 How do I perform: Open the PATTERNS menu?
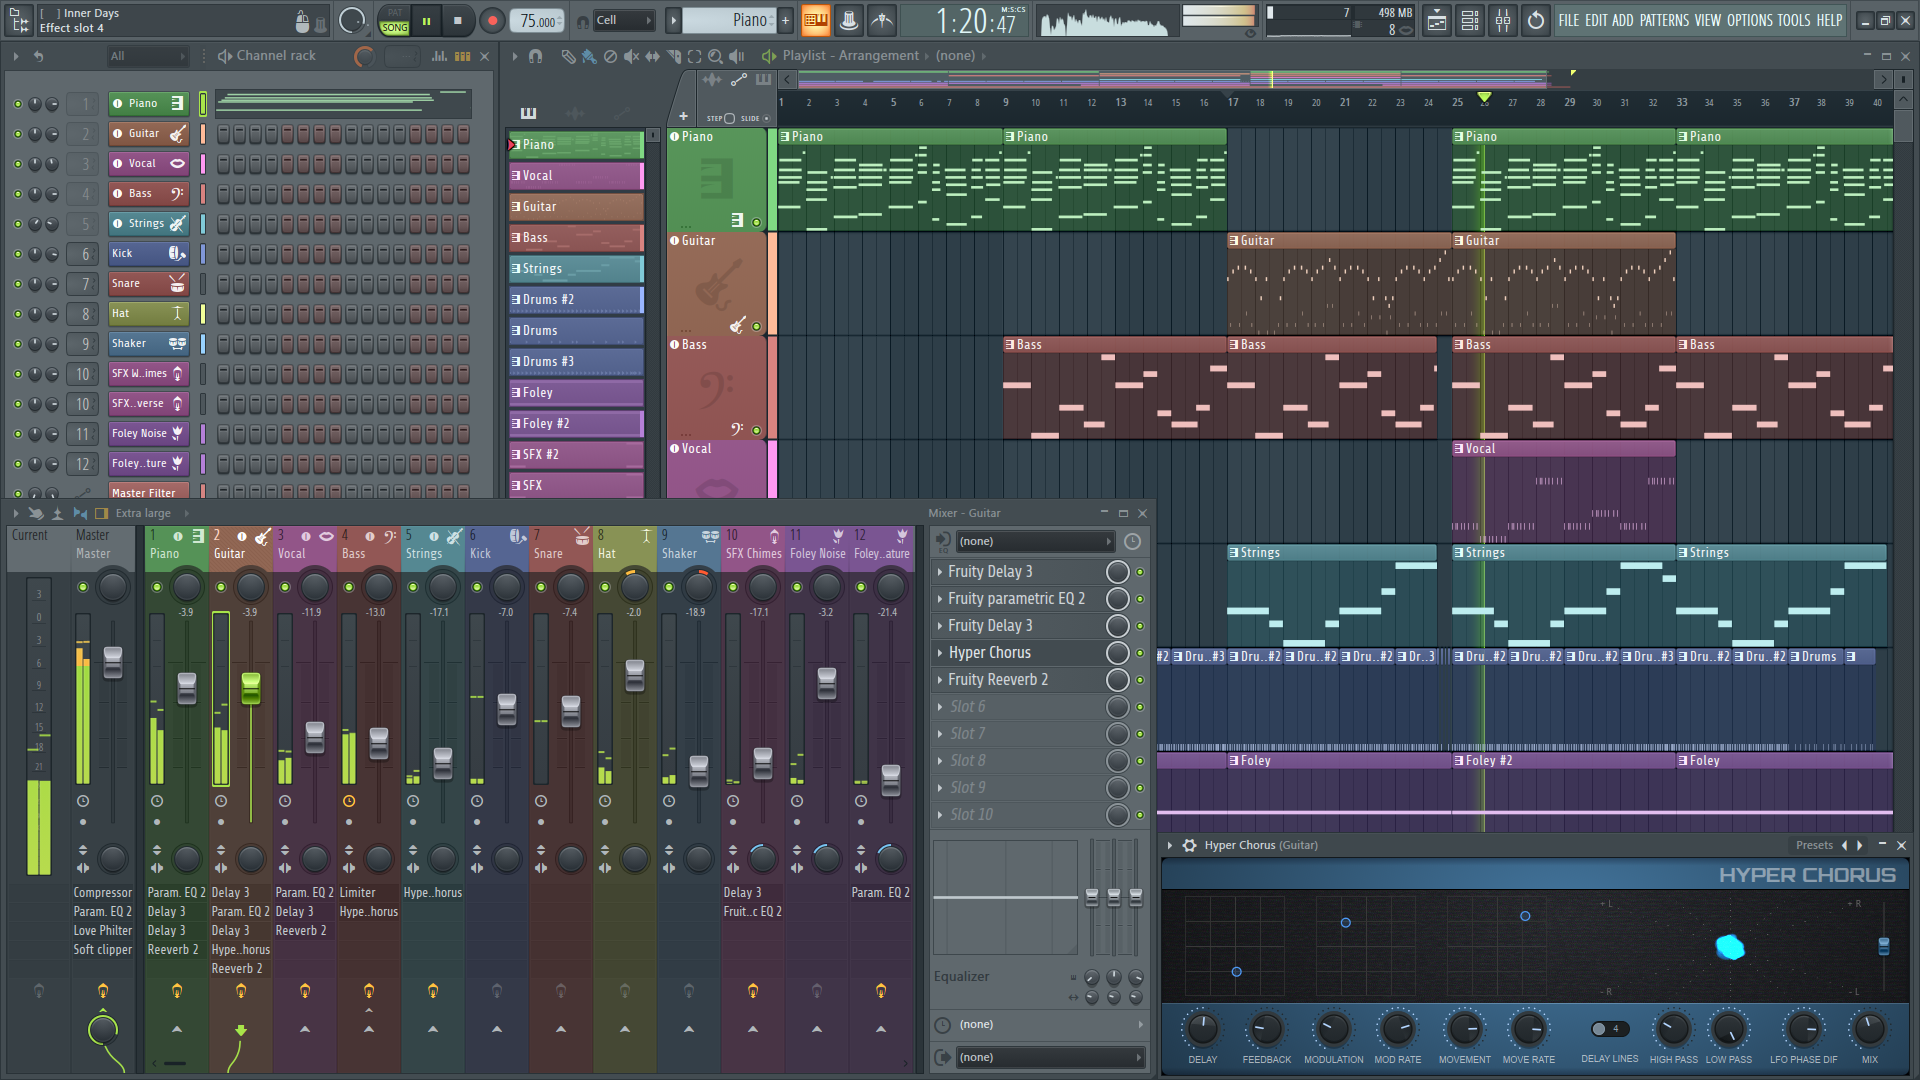1664,20
